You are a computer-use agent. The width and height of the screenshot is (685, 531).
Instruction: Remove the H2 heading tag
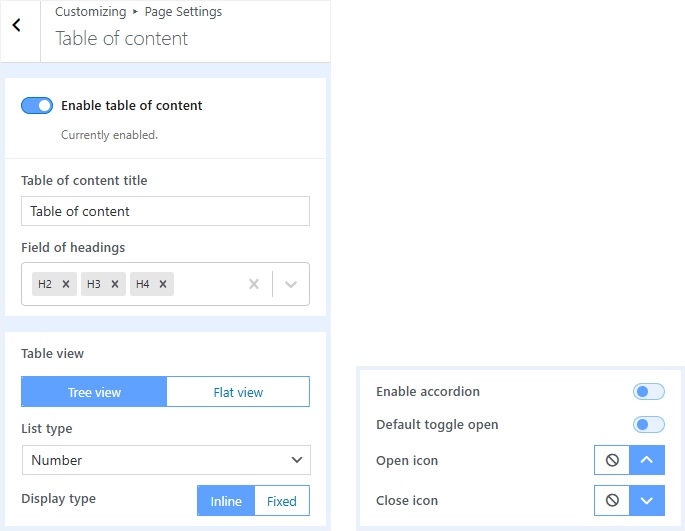(66, 284)
